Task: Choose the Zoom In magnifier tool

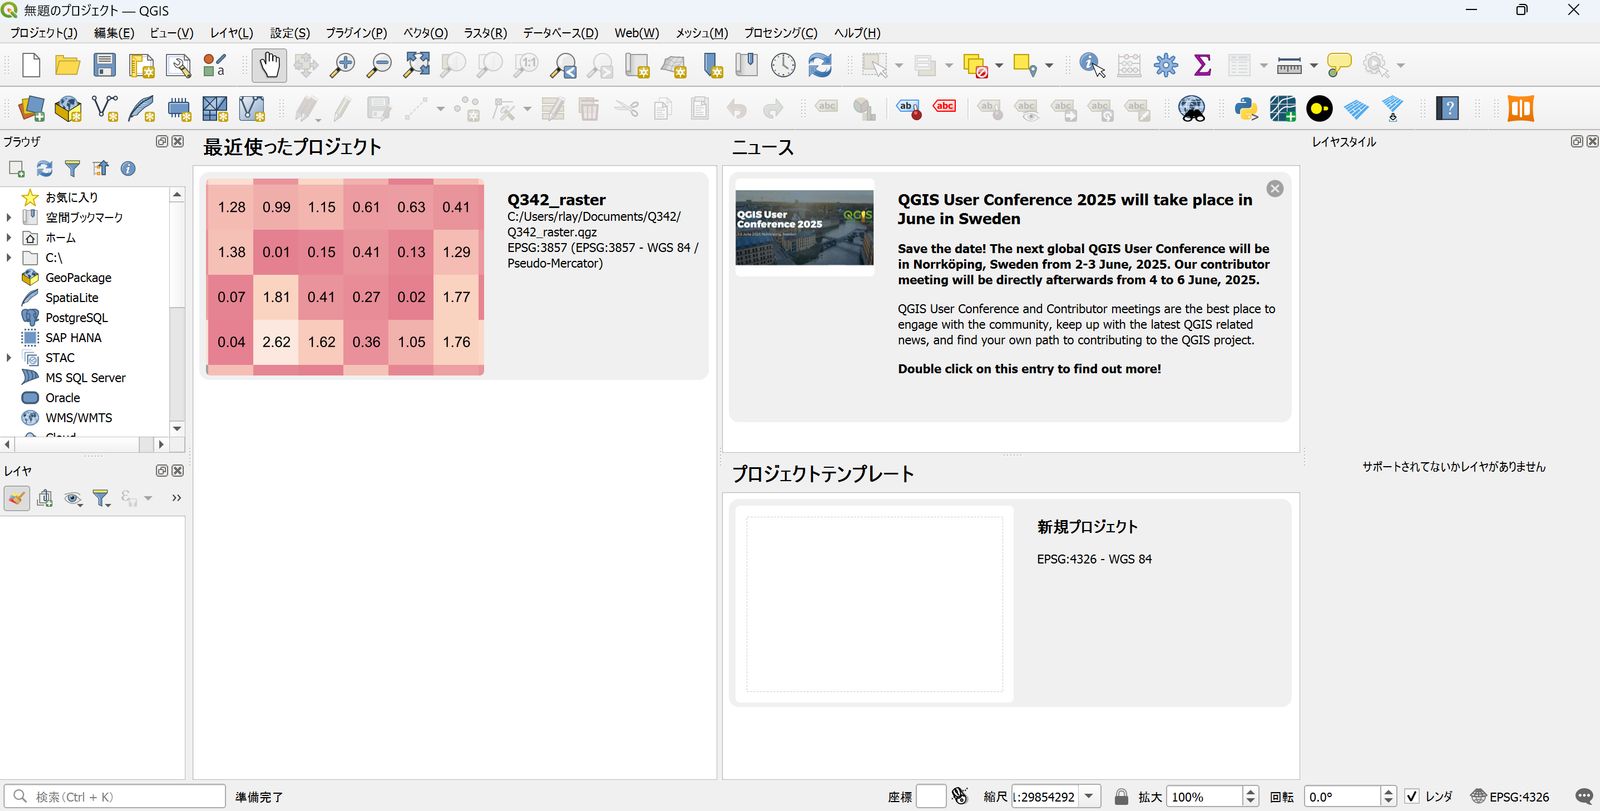Action: pyautogui.click(x=343, y=66)
